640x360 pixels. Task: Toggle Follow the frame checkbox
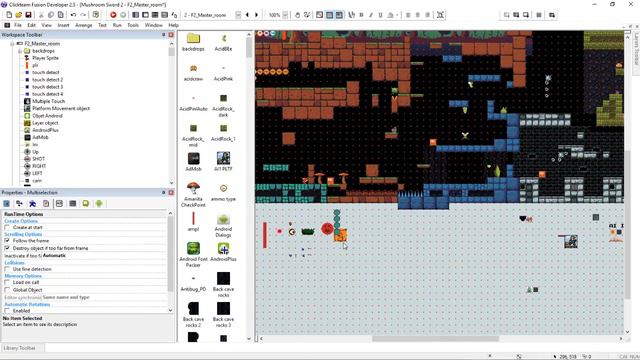pos(7,241)
